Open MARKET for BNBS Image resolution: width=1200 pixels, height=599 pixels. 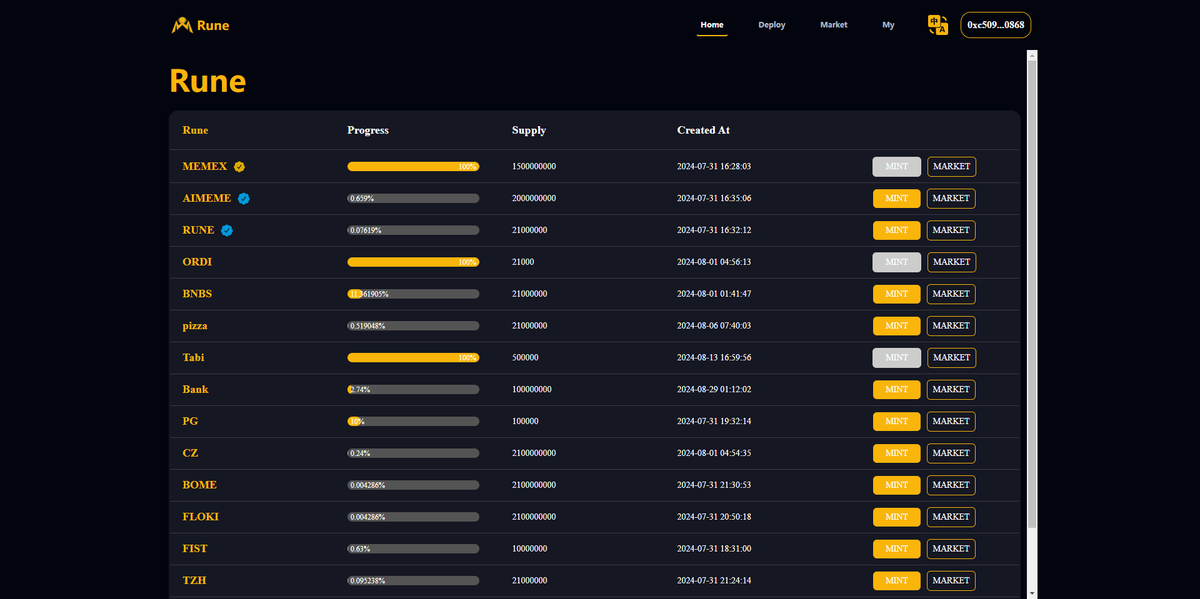951,294
